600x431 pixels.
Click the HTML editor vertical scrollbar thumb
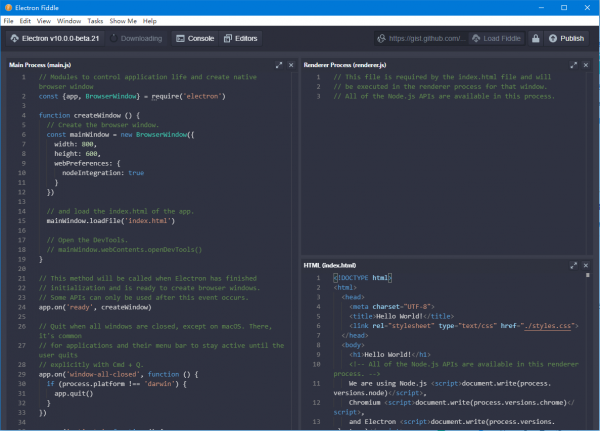coord(588,275)
